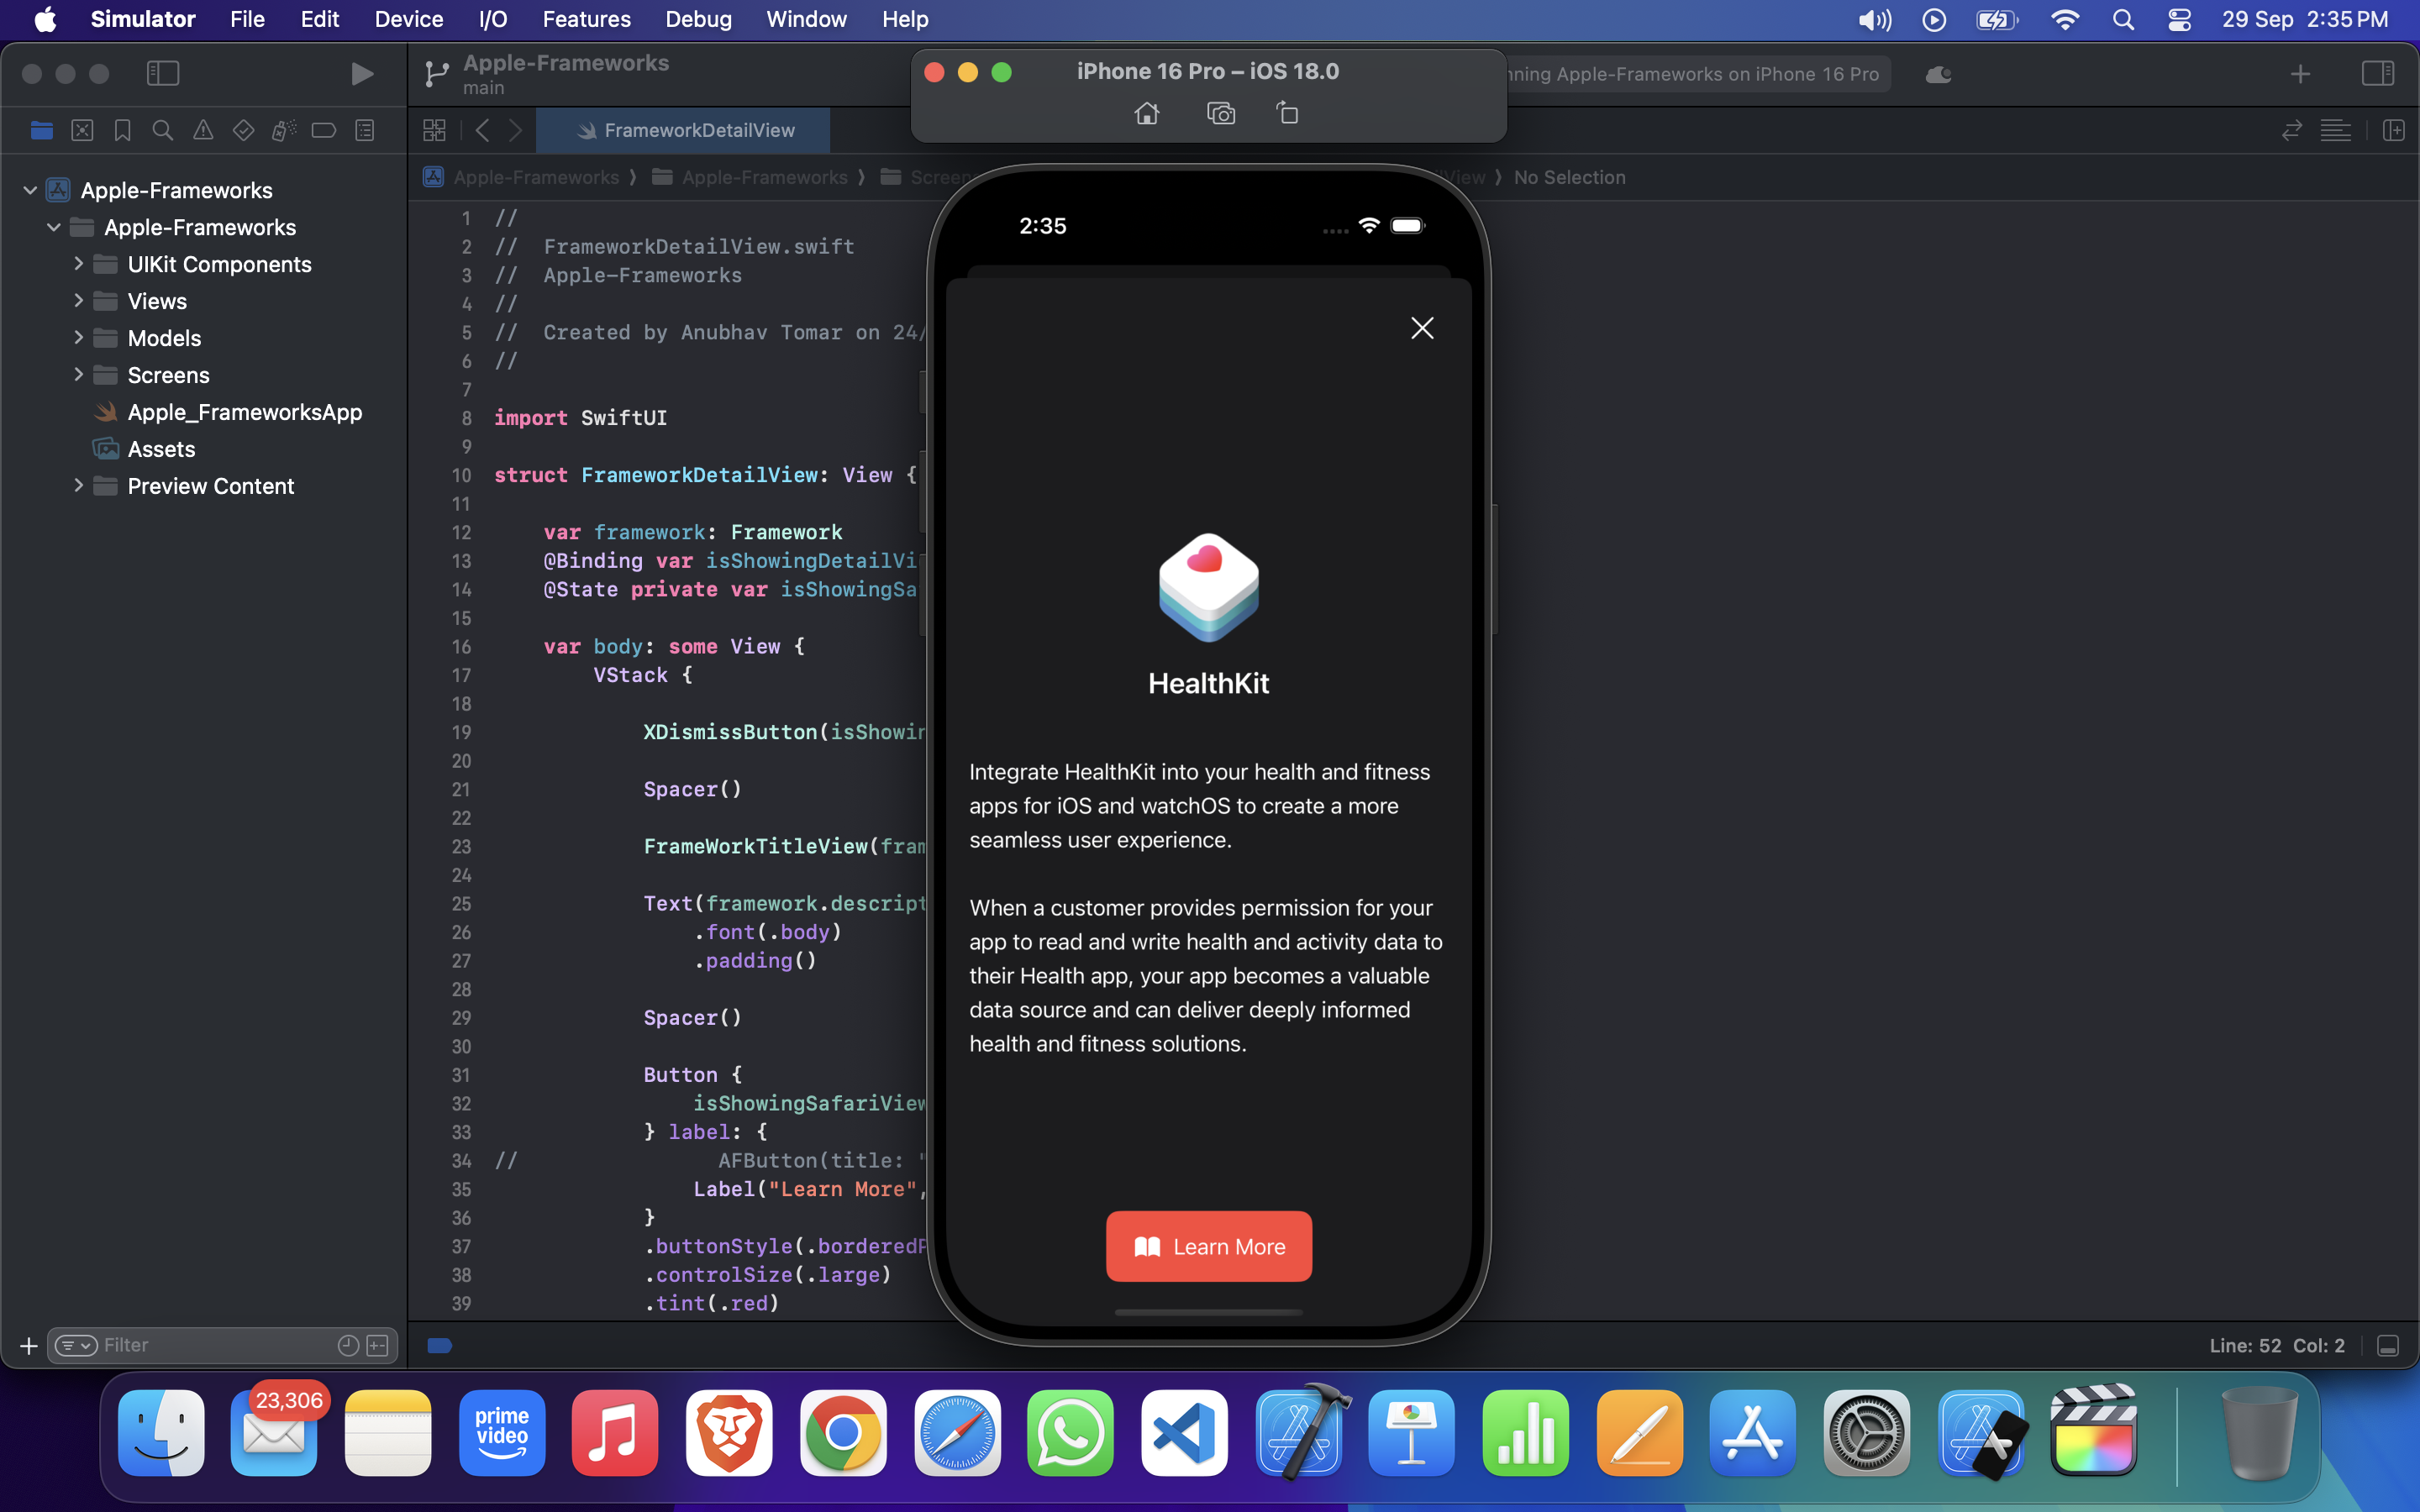Select the Issue navigator warning triangle
2420x1512 pixels.
pyautogui.click(x=203, y=130)
